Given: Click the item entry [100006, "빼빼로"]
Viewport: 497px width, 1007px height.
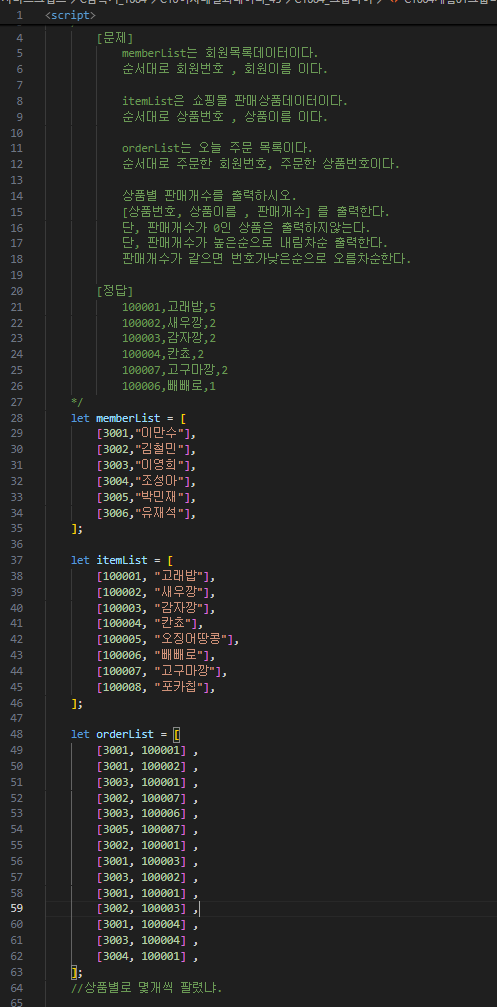Looking at the screenshot, I should [156, 655].
